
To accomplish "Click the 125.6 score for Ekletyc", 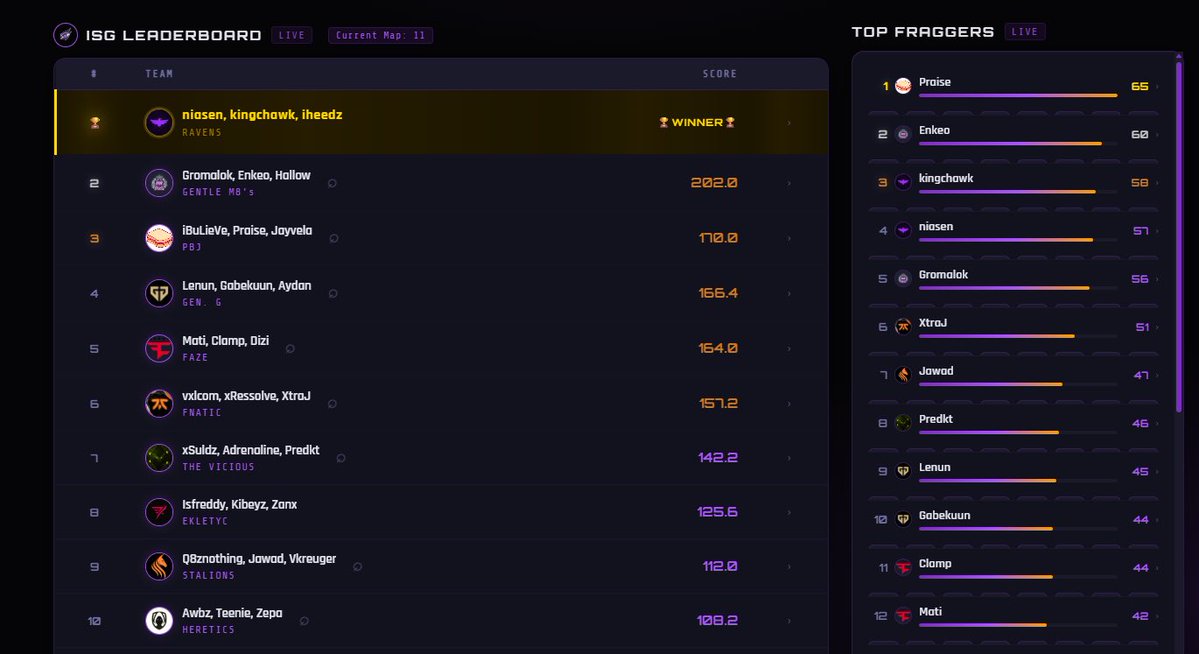I will [x=717, y=512].
